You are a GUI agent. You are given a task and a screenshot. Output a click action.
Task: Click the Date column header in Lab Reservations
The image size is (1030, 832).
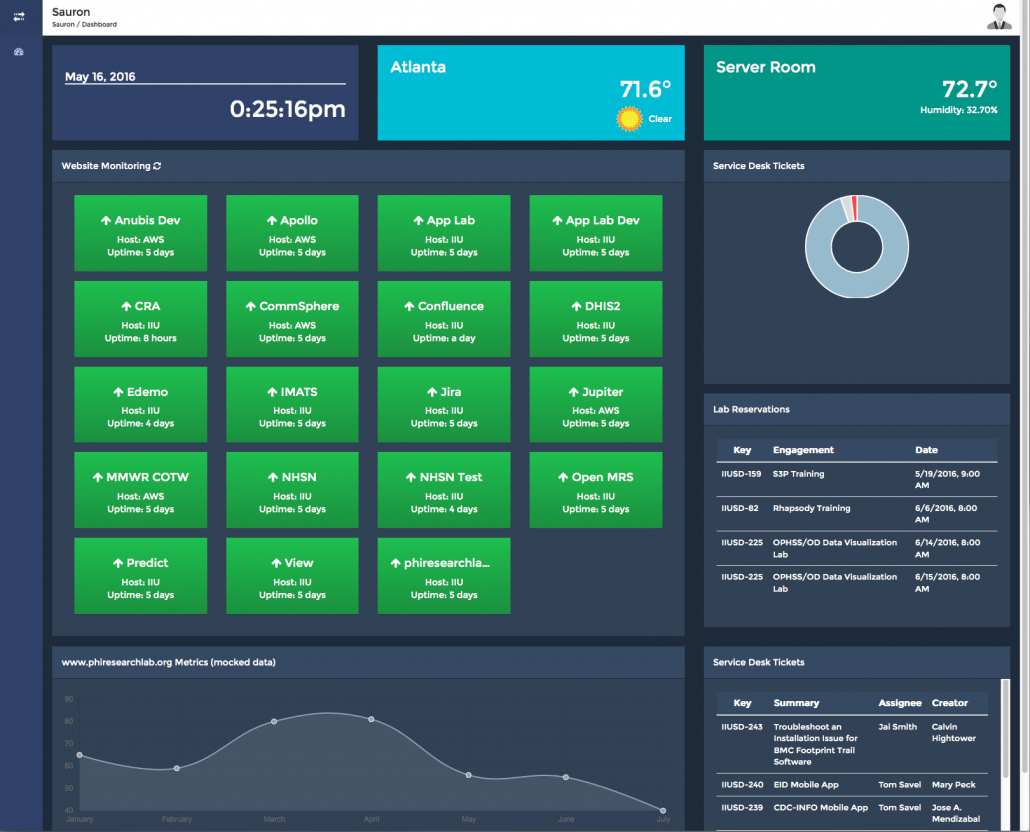tap(926, 450)
